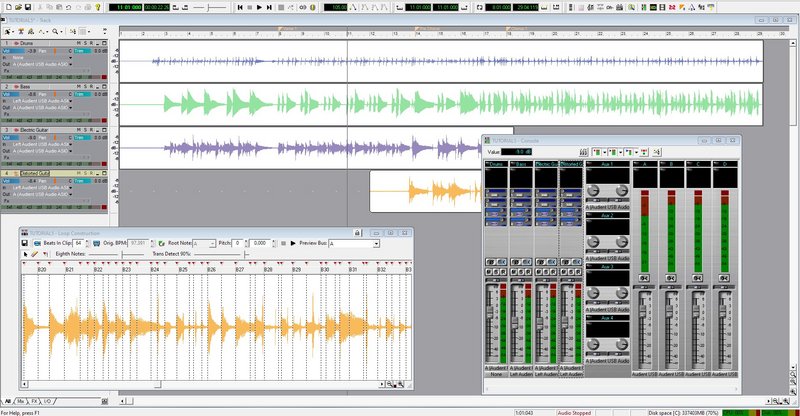The height and width of the screenshot is (416, 800).
Task: Mute the Drums channel in the Console
Action: [489, 272]
